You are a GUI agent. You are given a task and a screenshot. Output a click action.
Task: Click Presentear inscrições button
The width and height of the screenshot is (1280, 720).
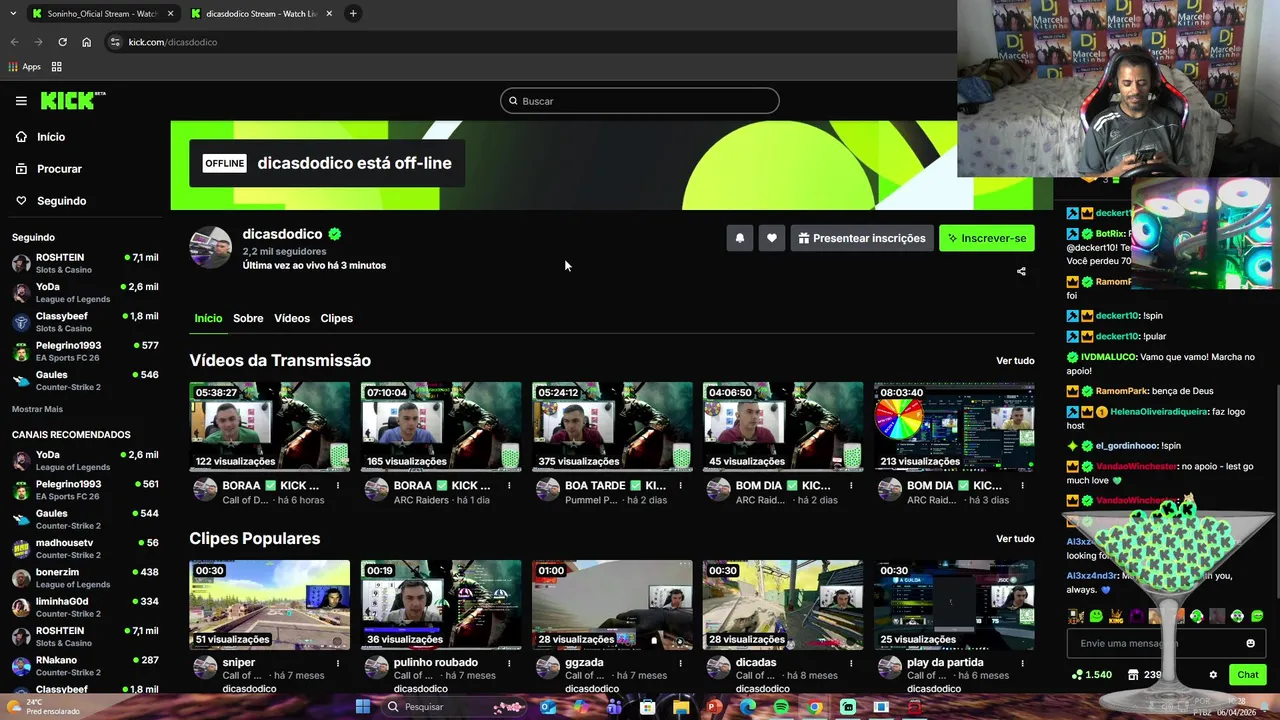click(862, 238)
